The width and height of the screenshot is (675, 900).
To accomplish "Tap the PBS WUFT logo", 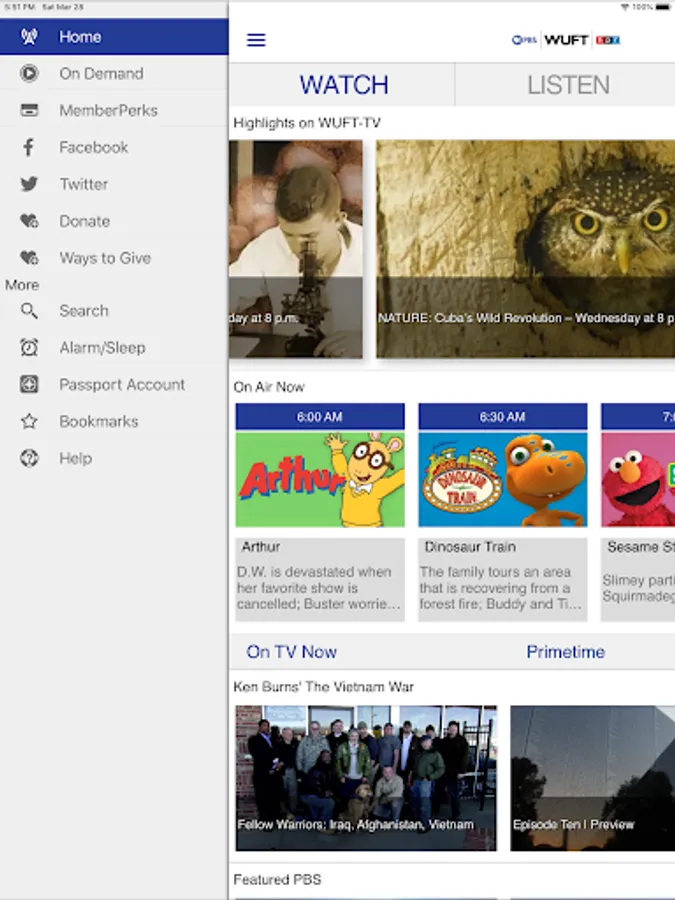I will click(566, 40).
